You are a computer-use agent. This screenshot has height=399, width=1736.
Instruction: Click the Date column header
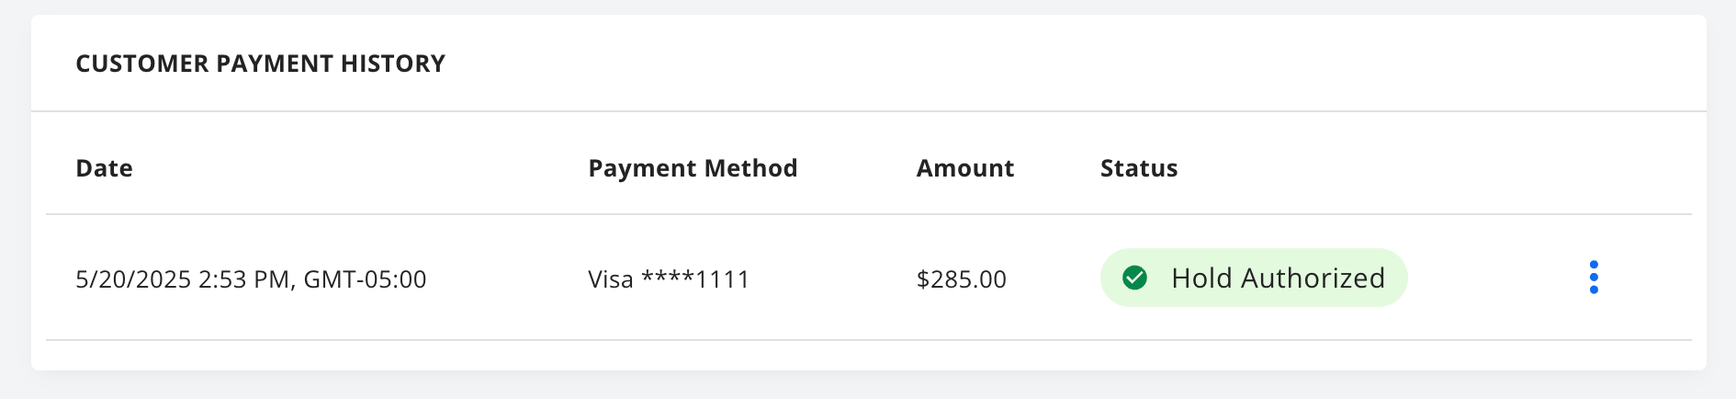click(x=104, y=168)
